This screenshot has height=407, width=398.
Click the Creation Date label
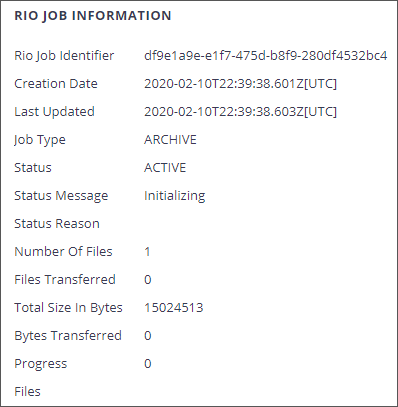click(56, 83)
